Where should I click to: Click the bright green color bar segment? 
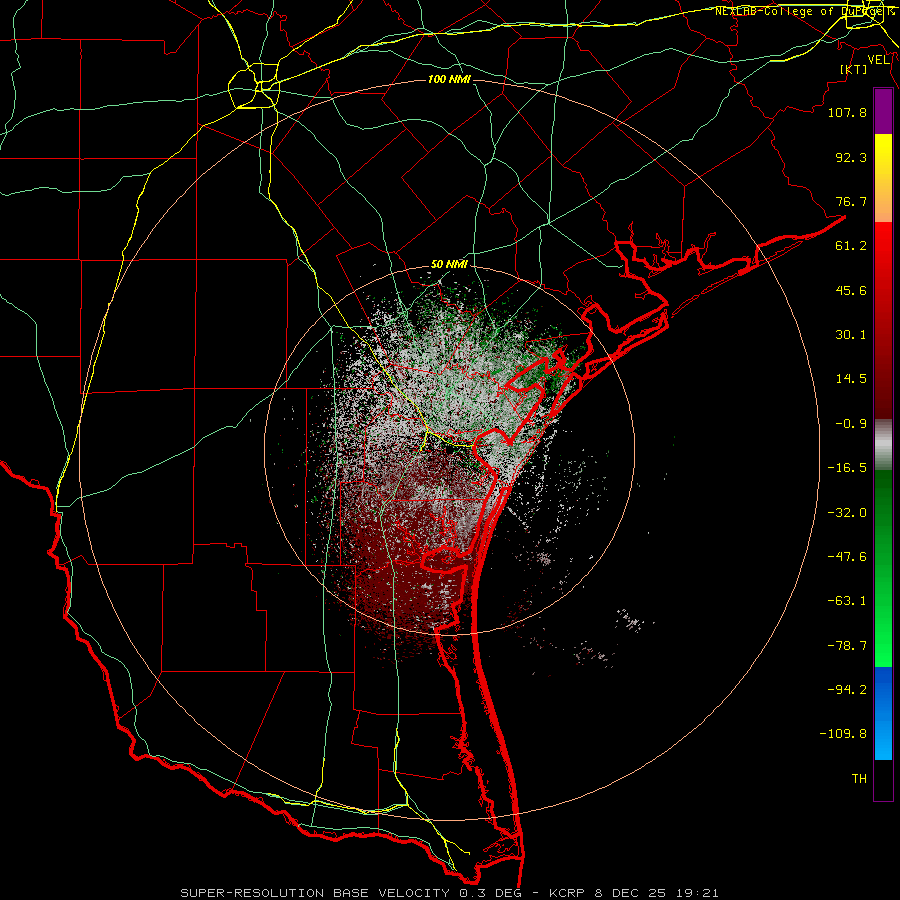click(883, 568)
